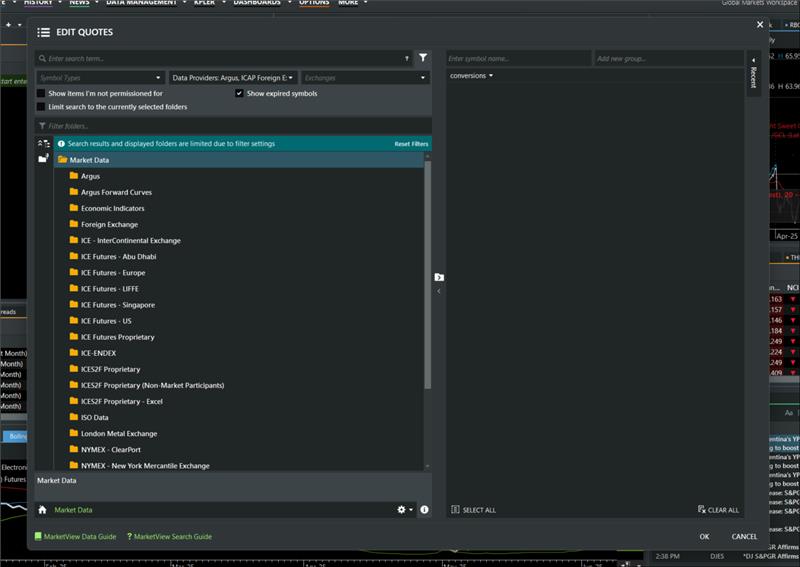Click the home icon in the path bar

[42, 509]
